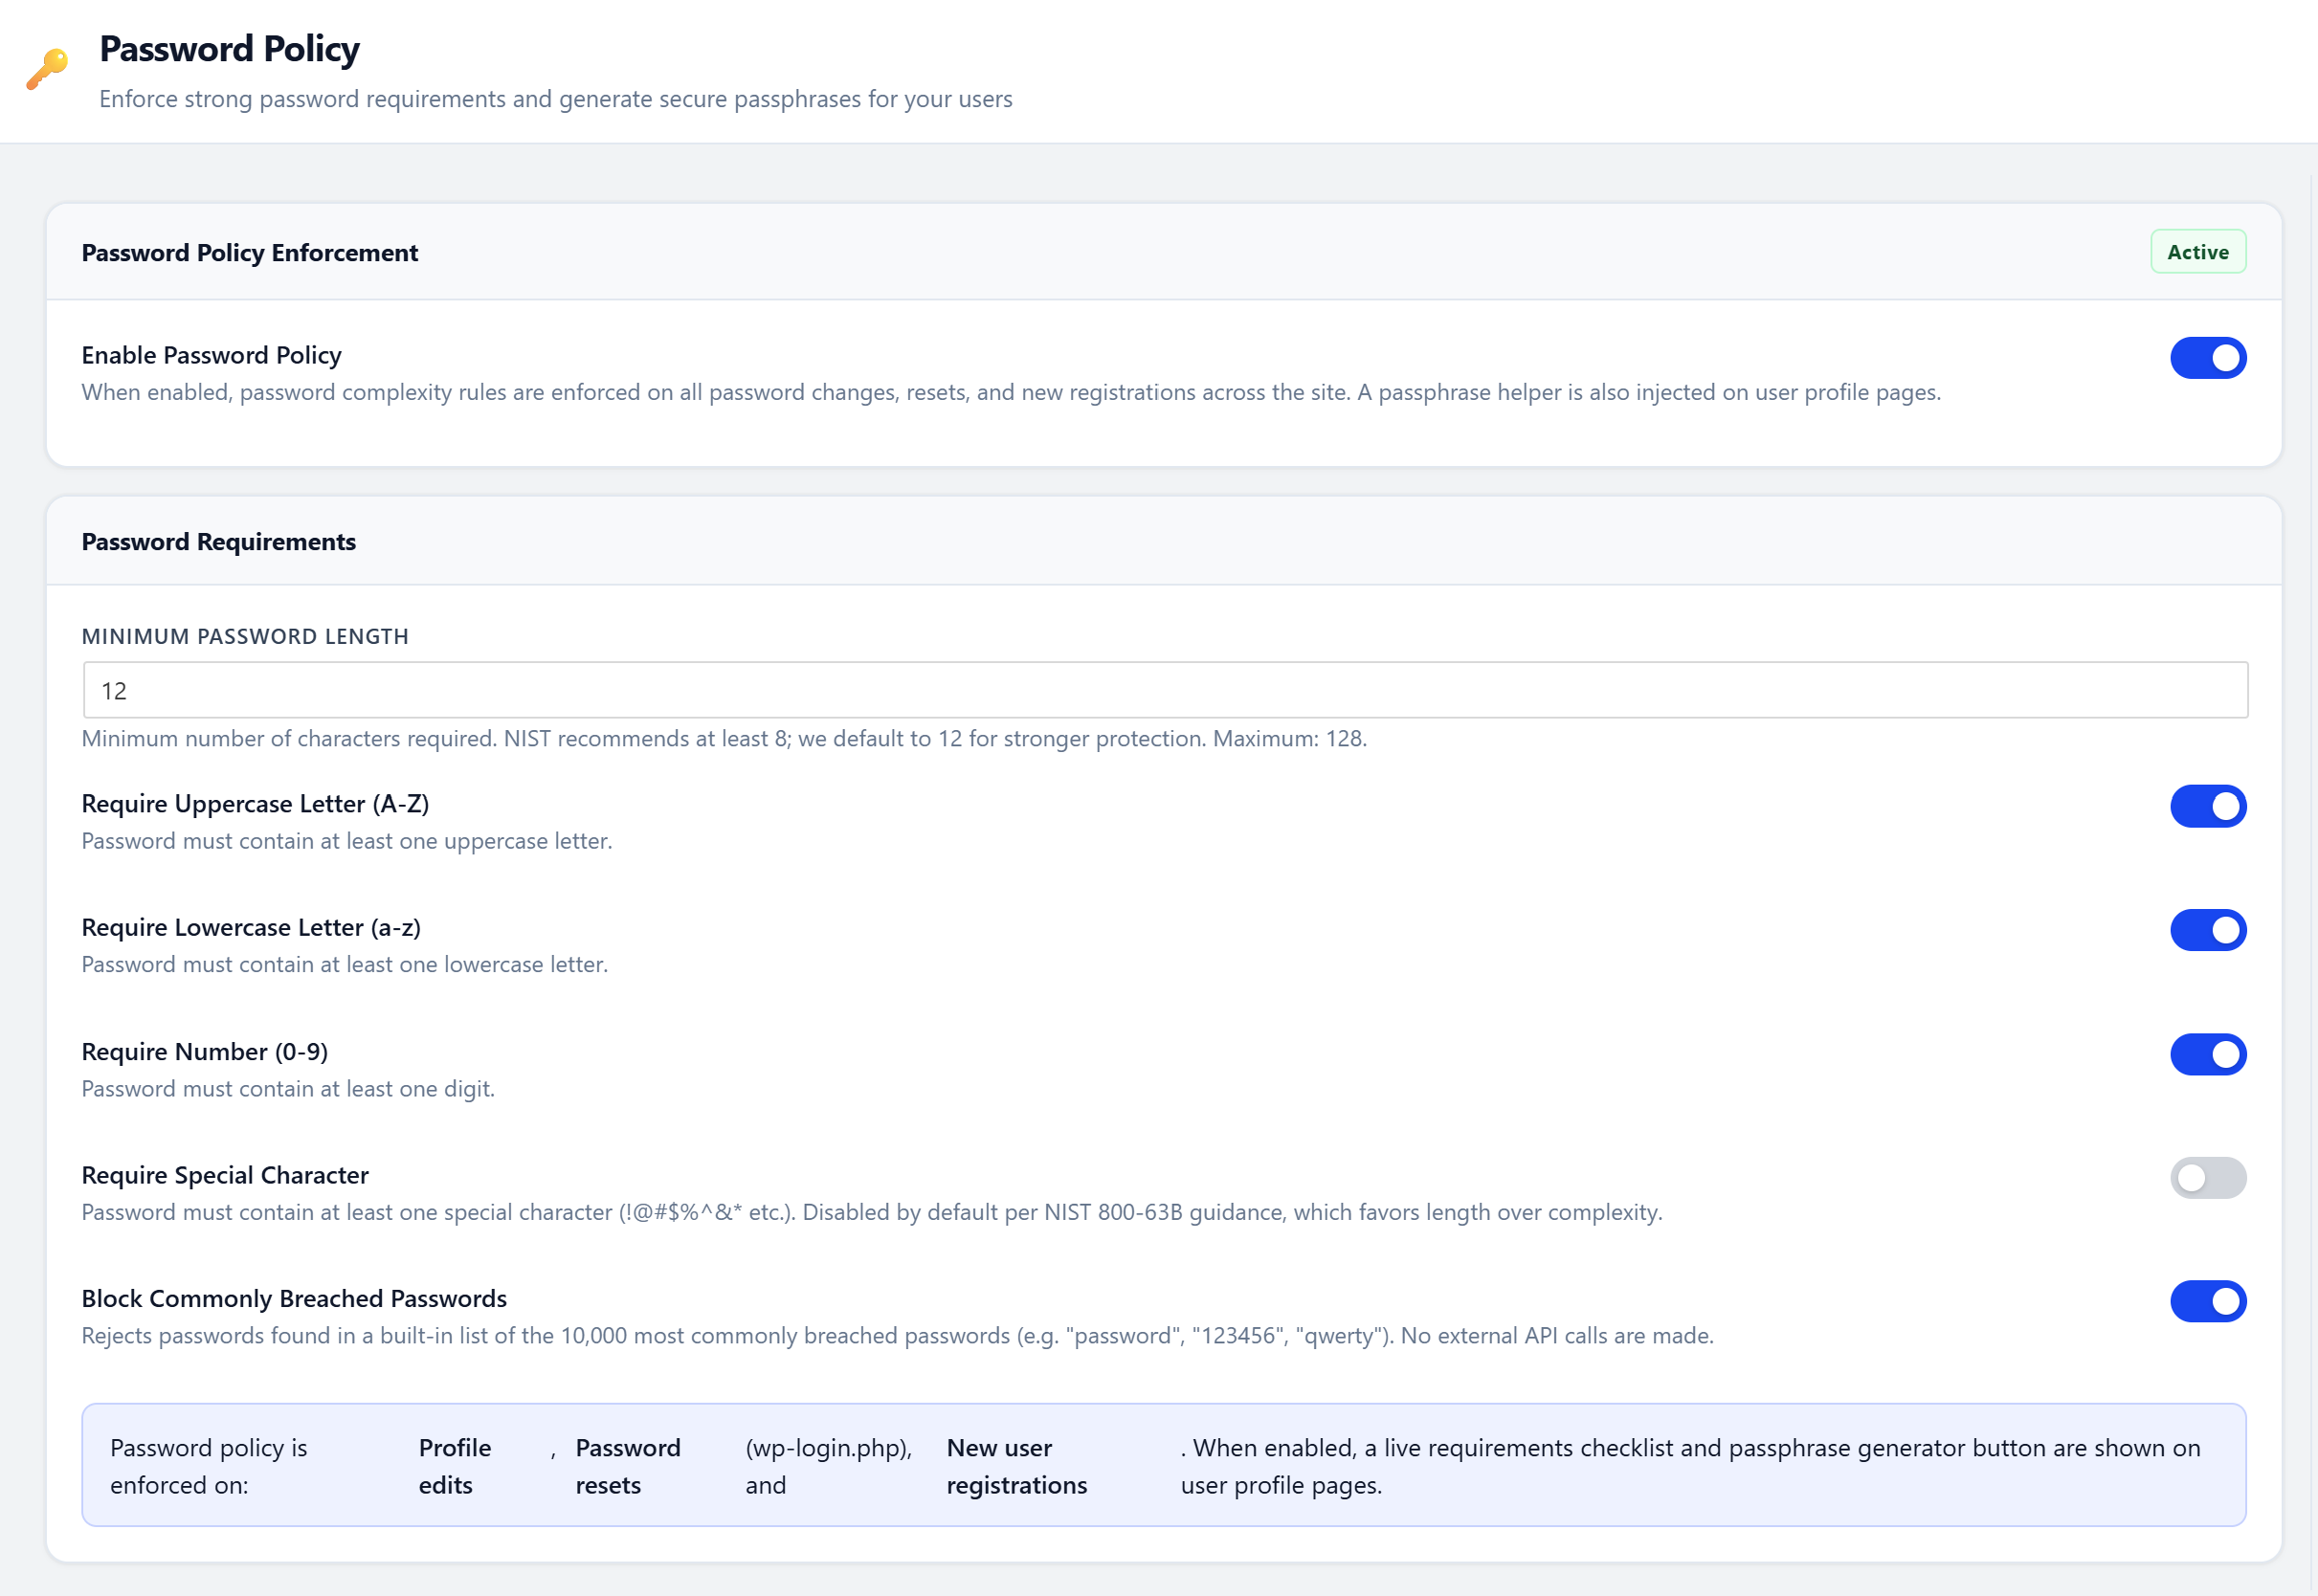
Task: Click the MINIMUM PASSWORD LENGTH label
Action: point(245,635)
